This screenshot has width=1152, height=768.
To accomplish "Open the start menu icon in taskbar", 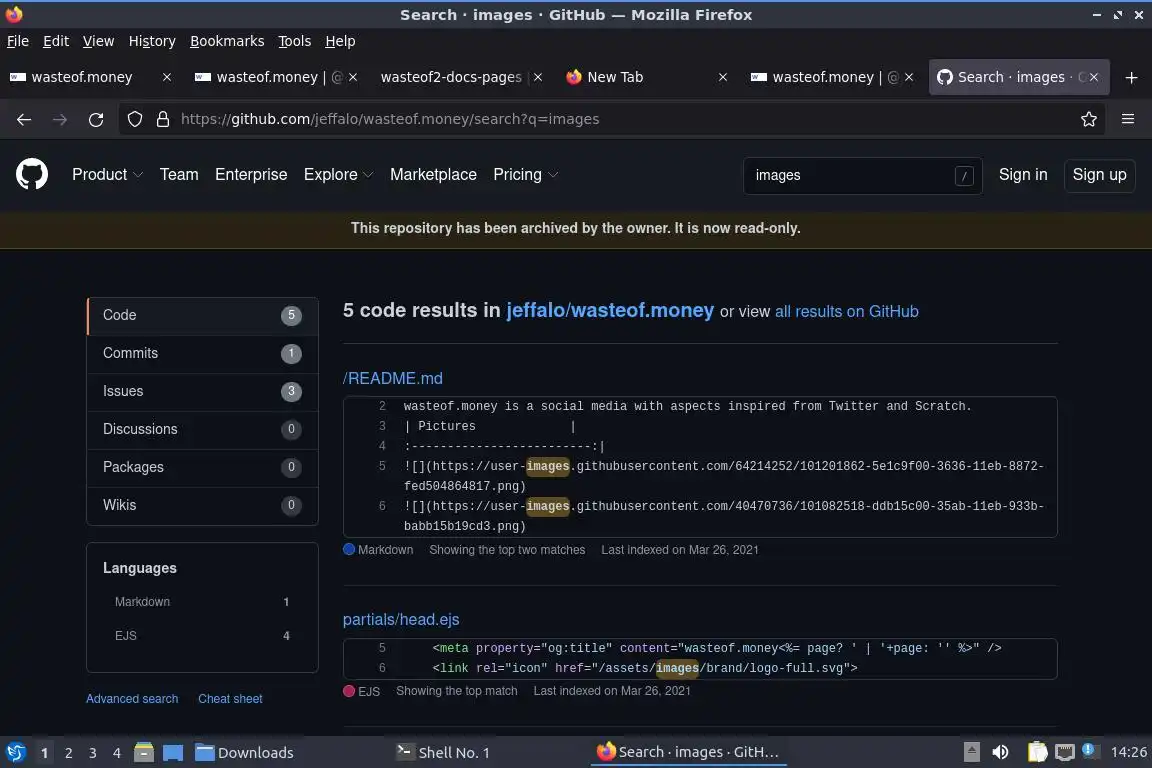I will coord(15,752).
